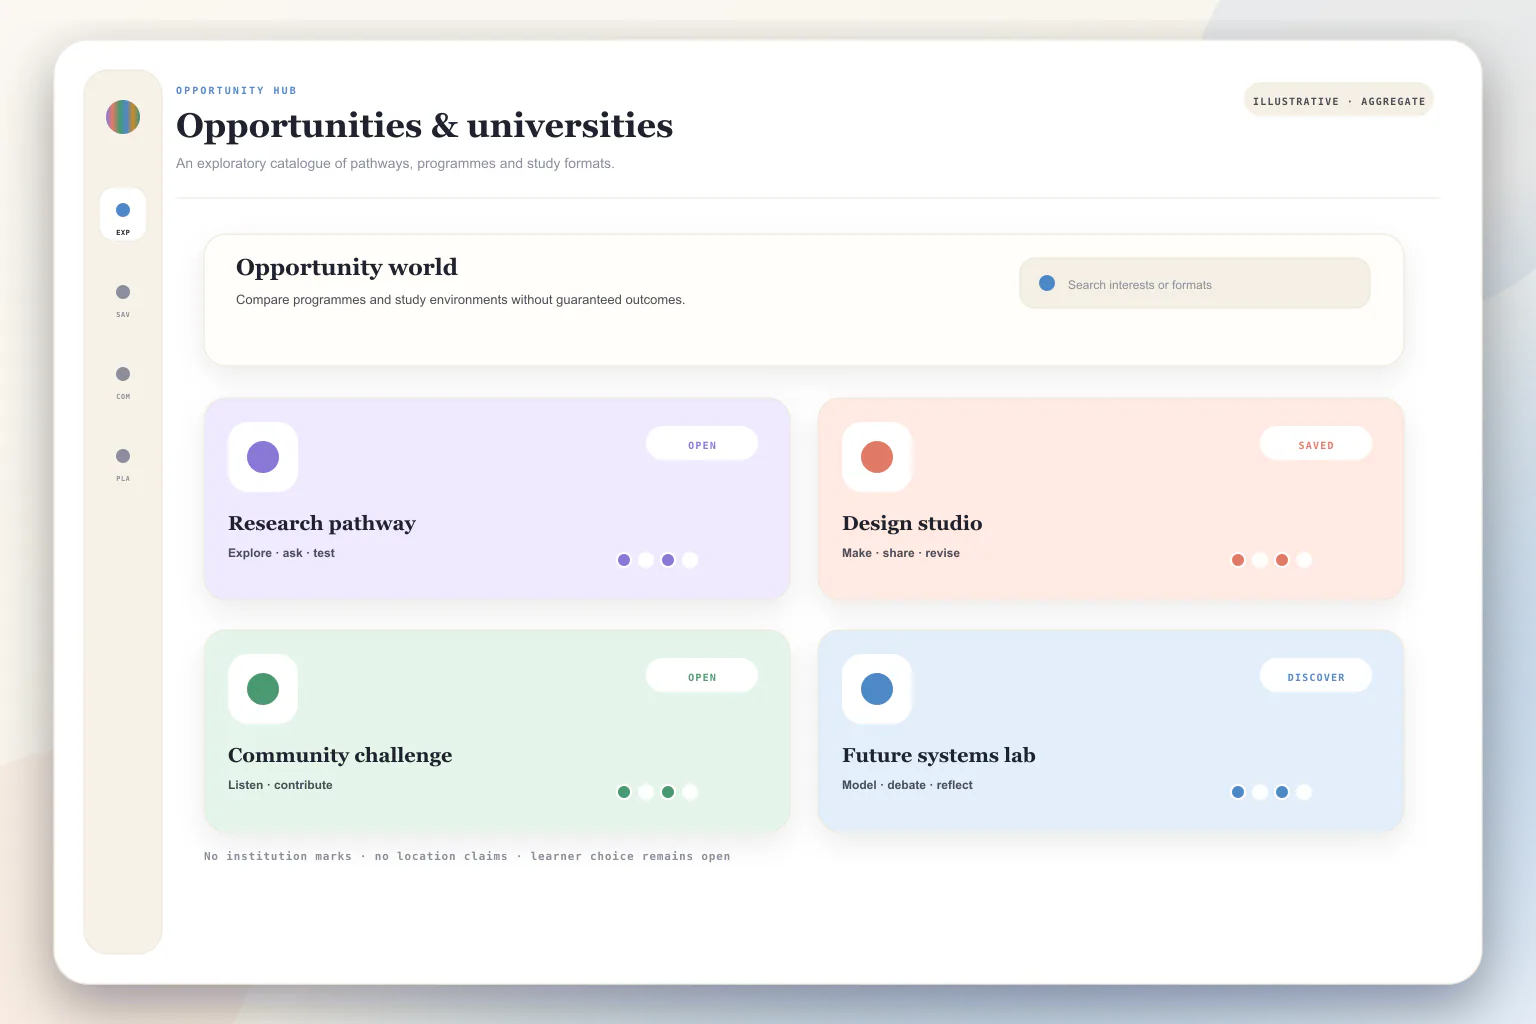Click the 'Explore · ask · test' subtitle
This screenshot has width=1536, height=1024.
coord(281,553)
